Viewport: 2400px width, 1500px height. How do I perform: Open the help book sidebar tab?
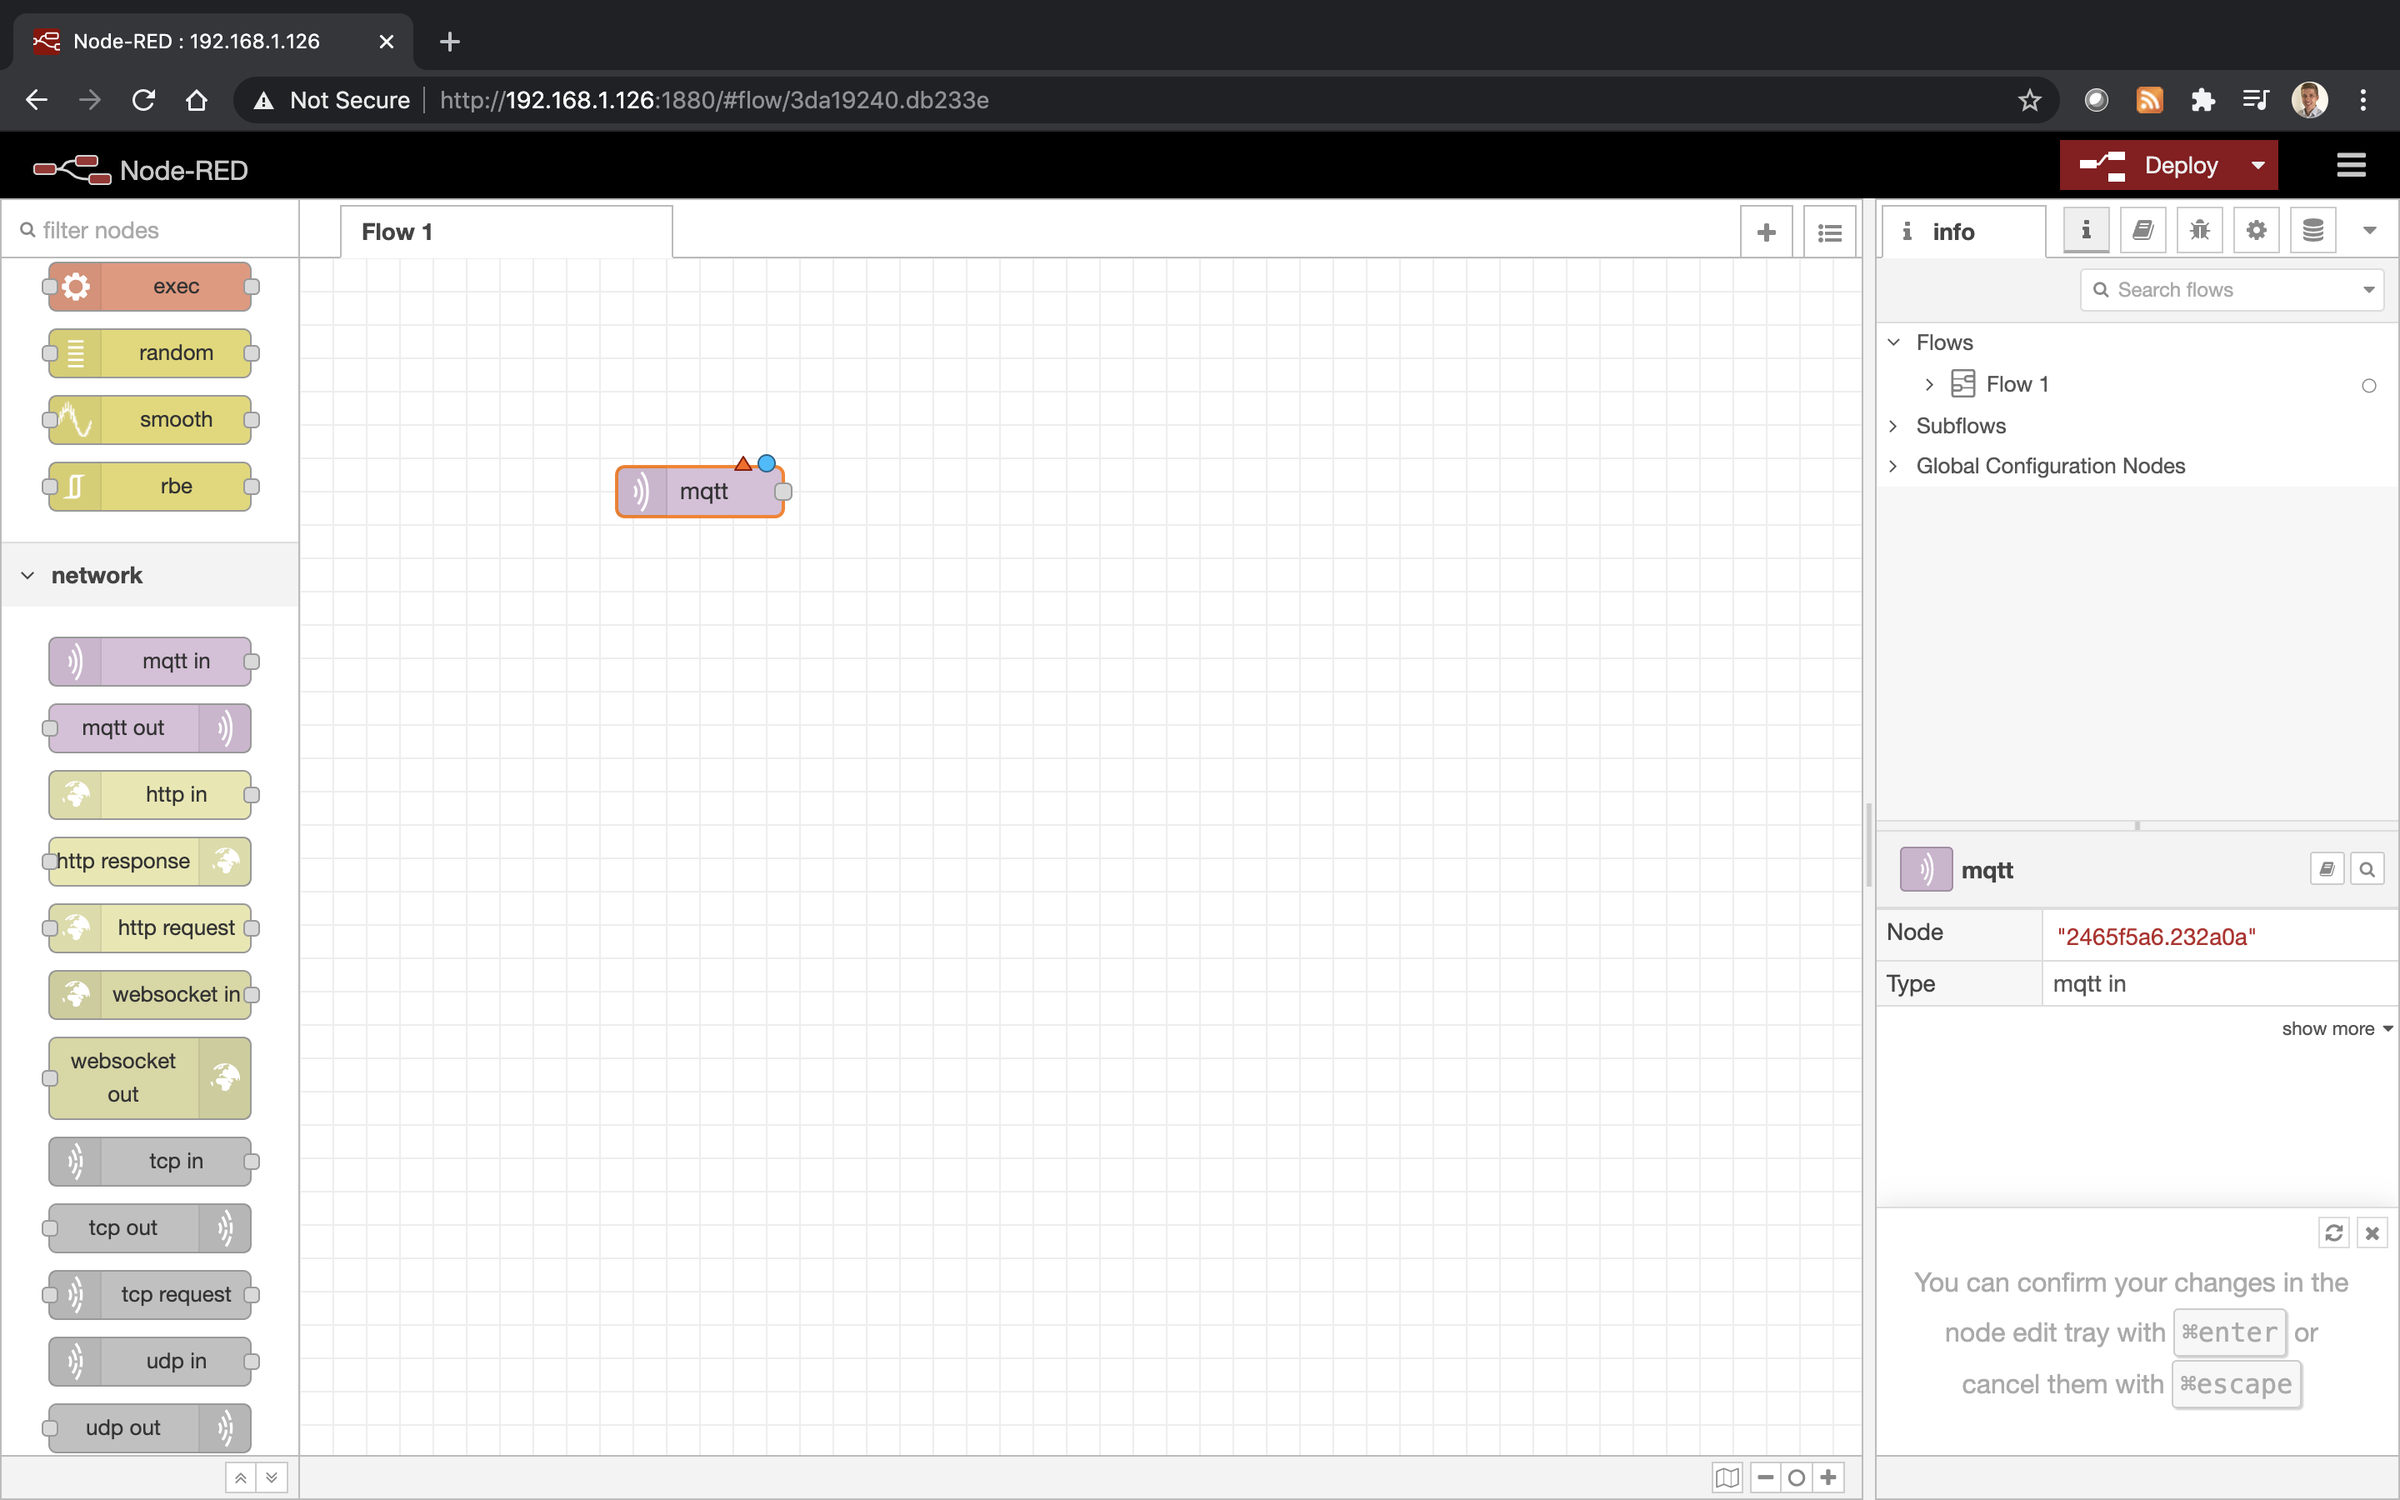coord(2142,231)
